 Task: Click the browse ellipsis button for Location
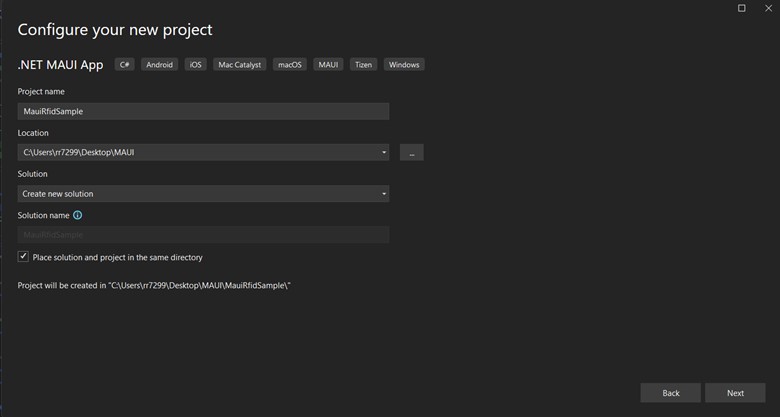click(411, 153)
